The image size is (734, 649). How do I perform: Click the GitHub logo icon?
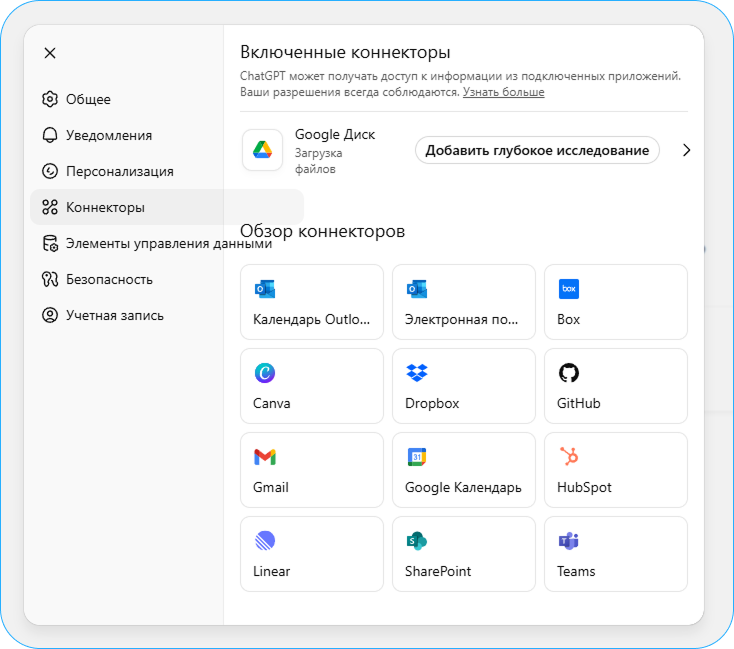[569, 373]
